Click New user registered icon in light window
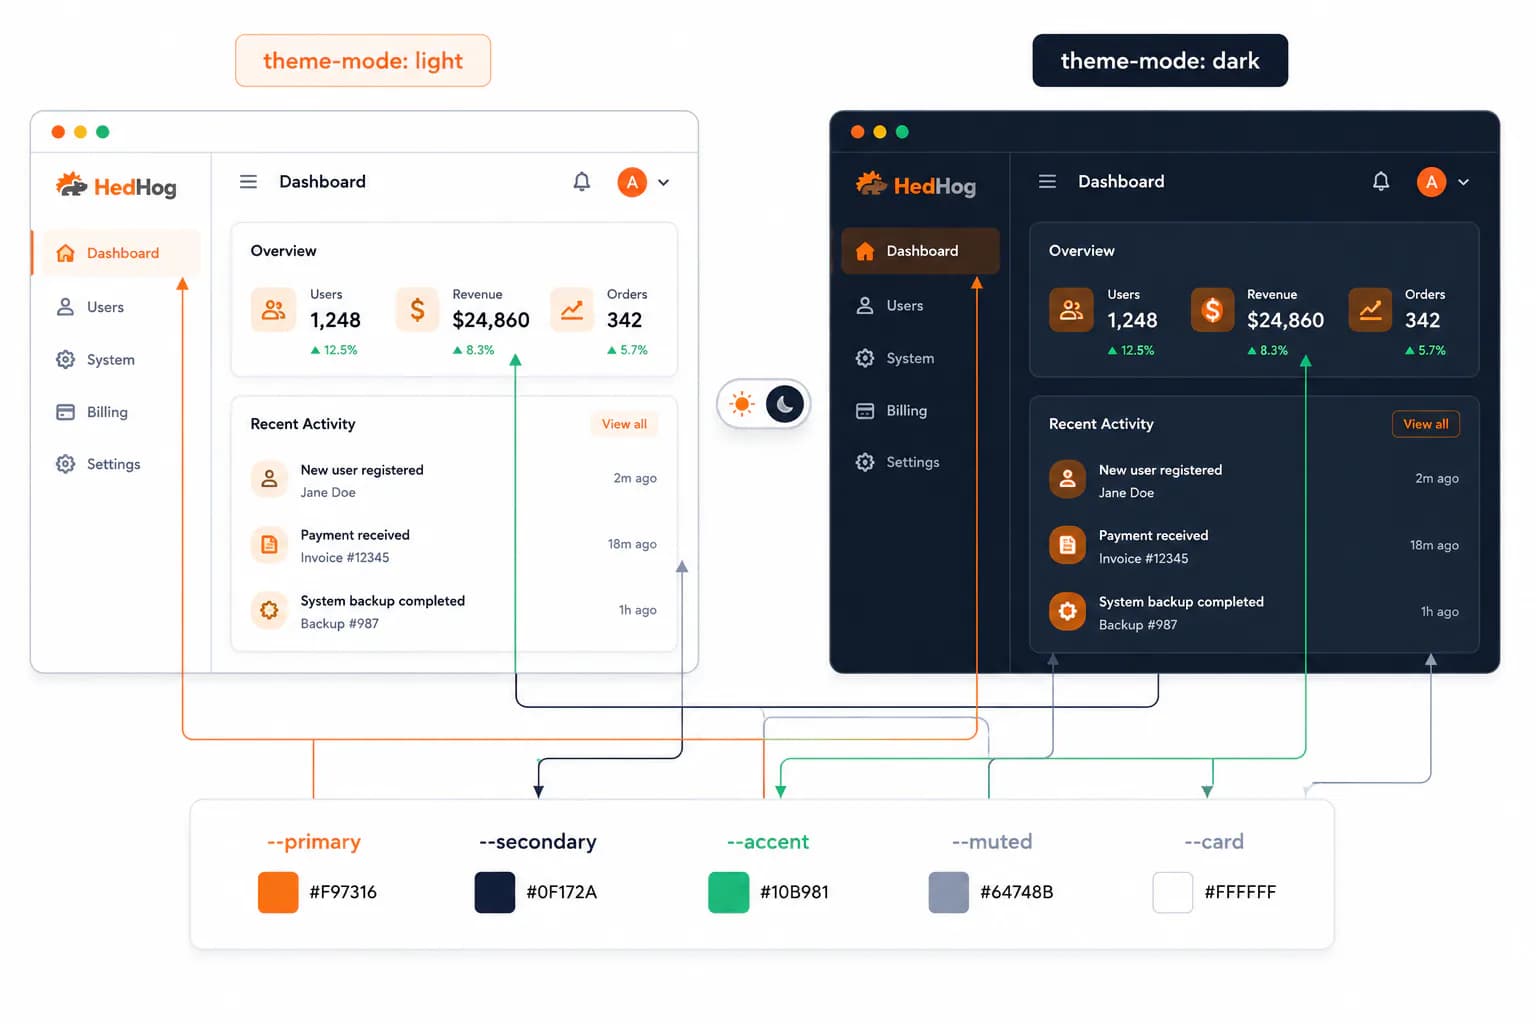Image resolution: width=1536 pixels, height=1024 pixels. click(269, 479)
